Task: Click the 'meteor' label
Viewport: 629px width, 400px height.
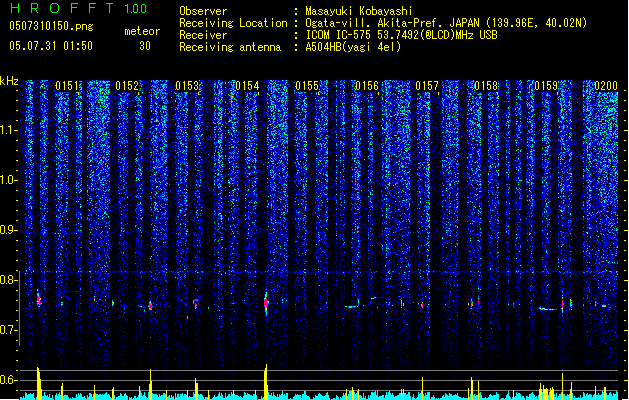Action: pos(142,31)
